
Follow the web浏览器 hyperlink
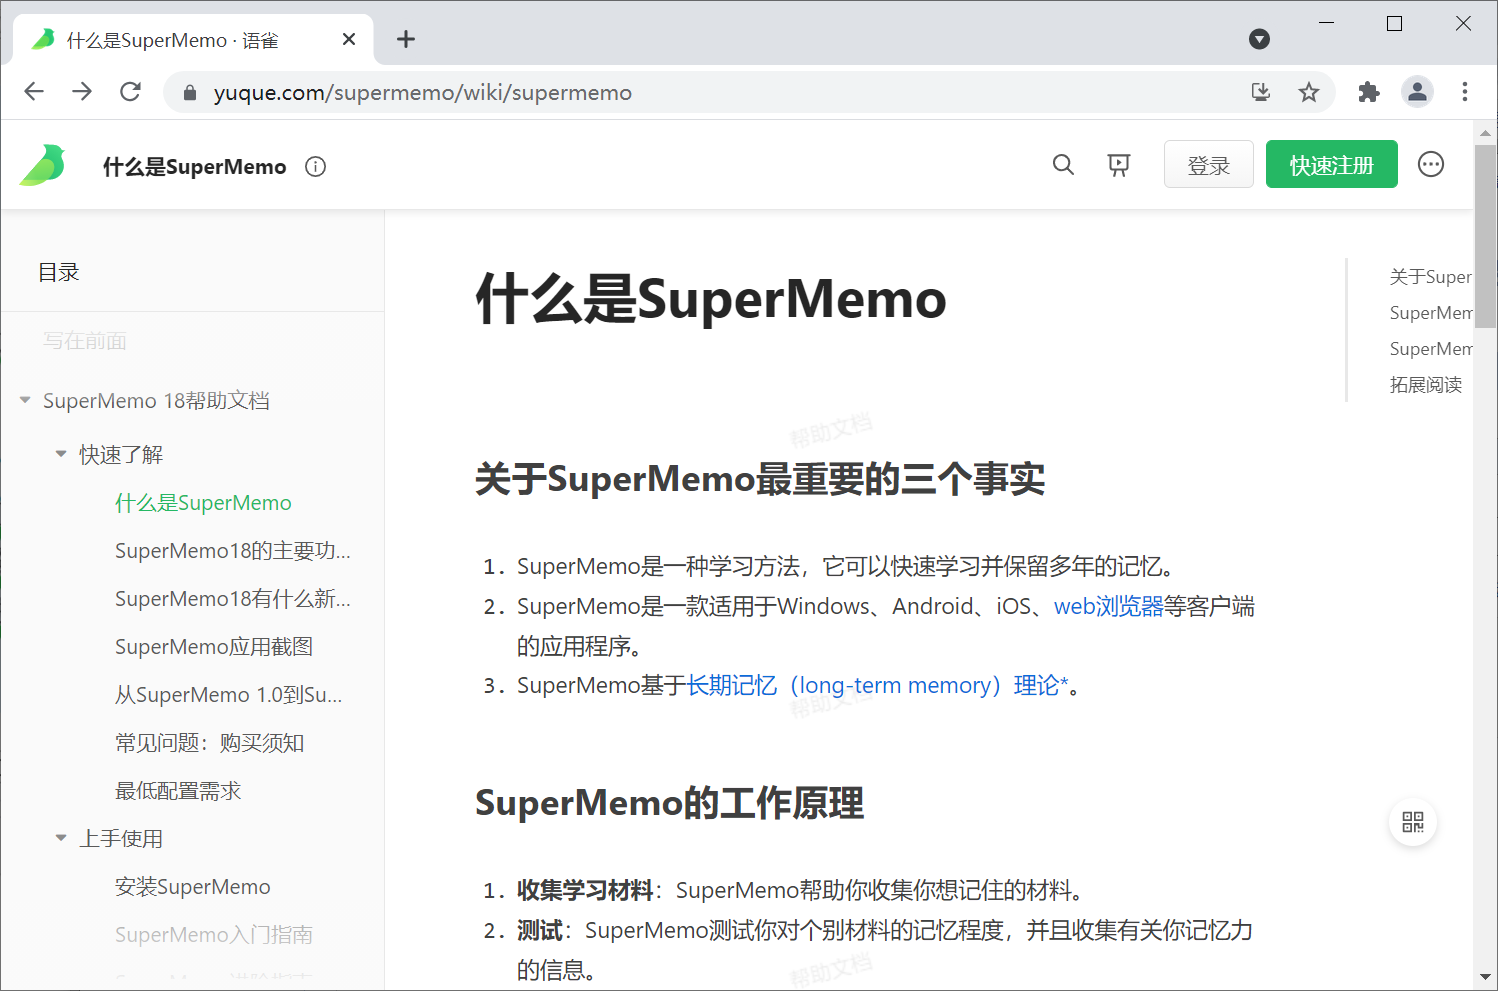click(1108, 606)
